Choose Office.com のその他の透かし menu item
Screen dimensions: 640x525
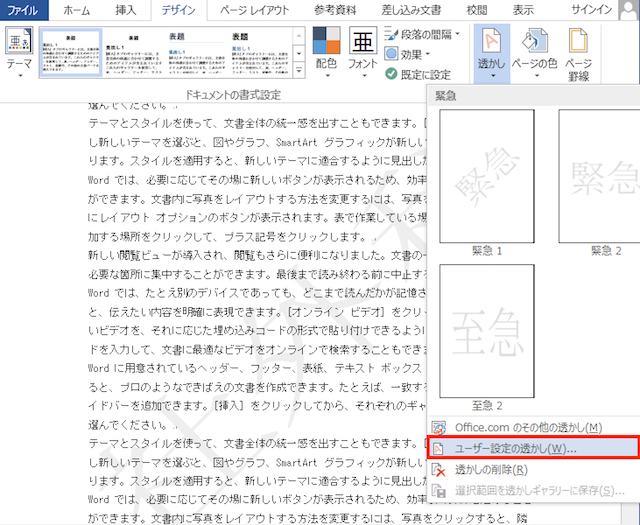[x=533, y=428]
